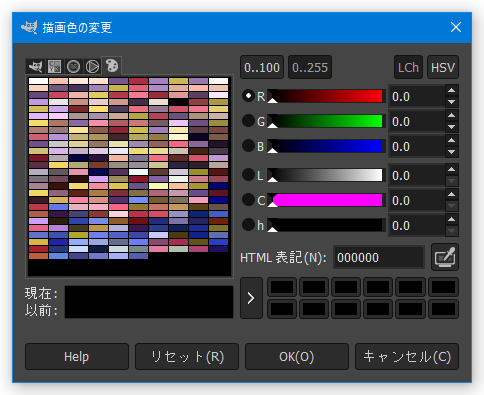Focus the R value input field

pyautogui.click(x=417, y=96)
